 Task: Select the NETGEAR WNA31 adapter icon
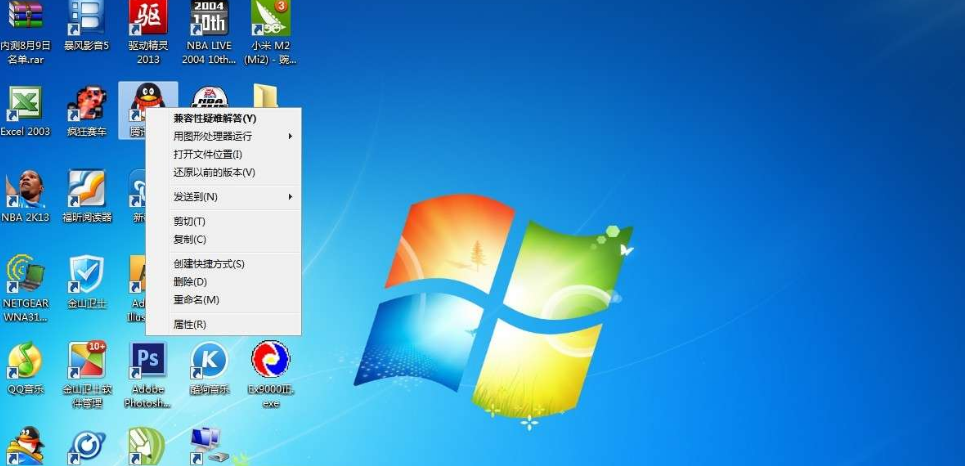coord(25,274)
